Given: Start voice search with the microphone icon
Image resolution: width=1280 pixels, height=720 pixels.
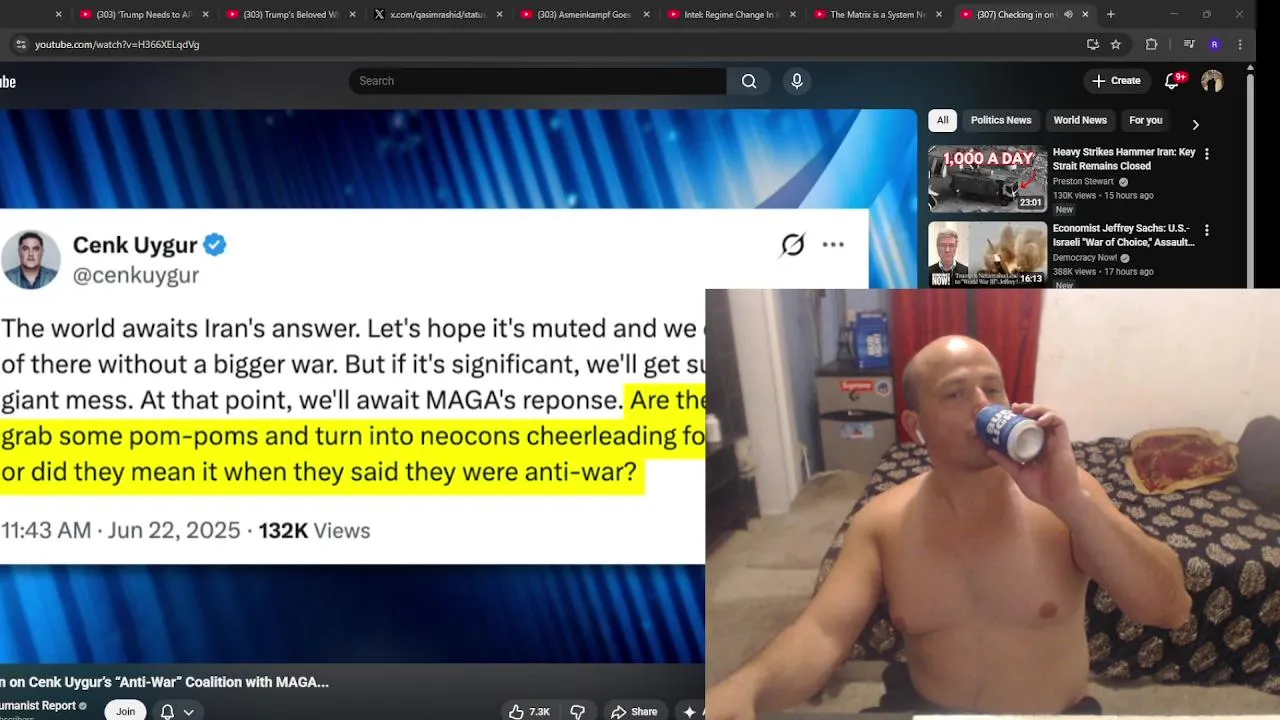Looking at the screenshot, I should click(x=797, y=81).
